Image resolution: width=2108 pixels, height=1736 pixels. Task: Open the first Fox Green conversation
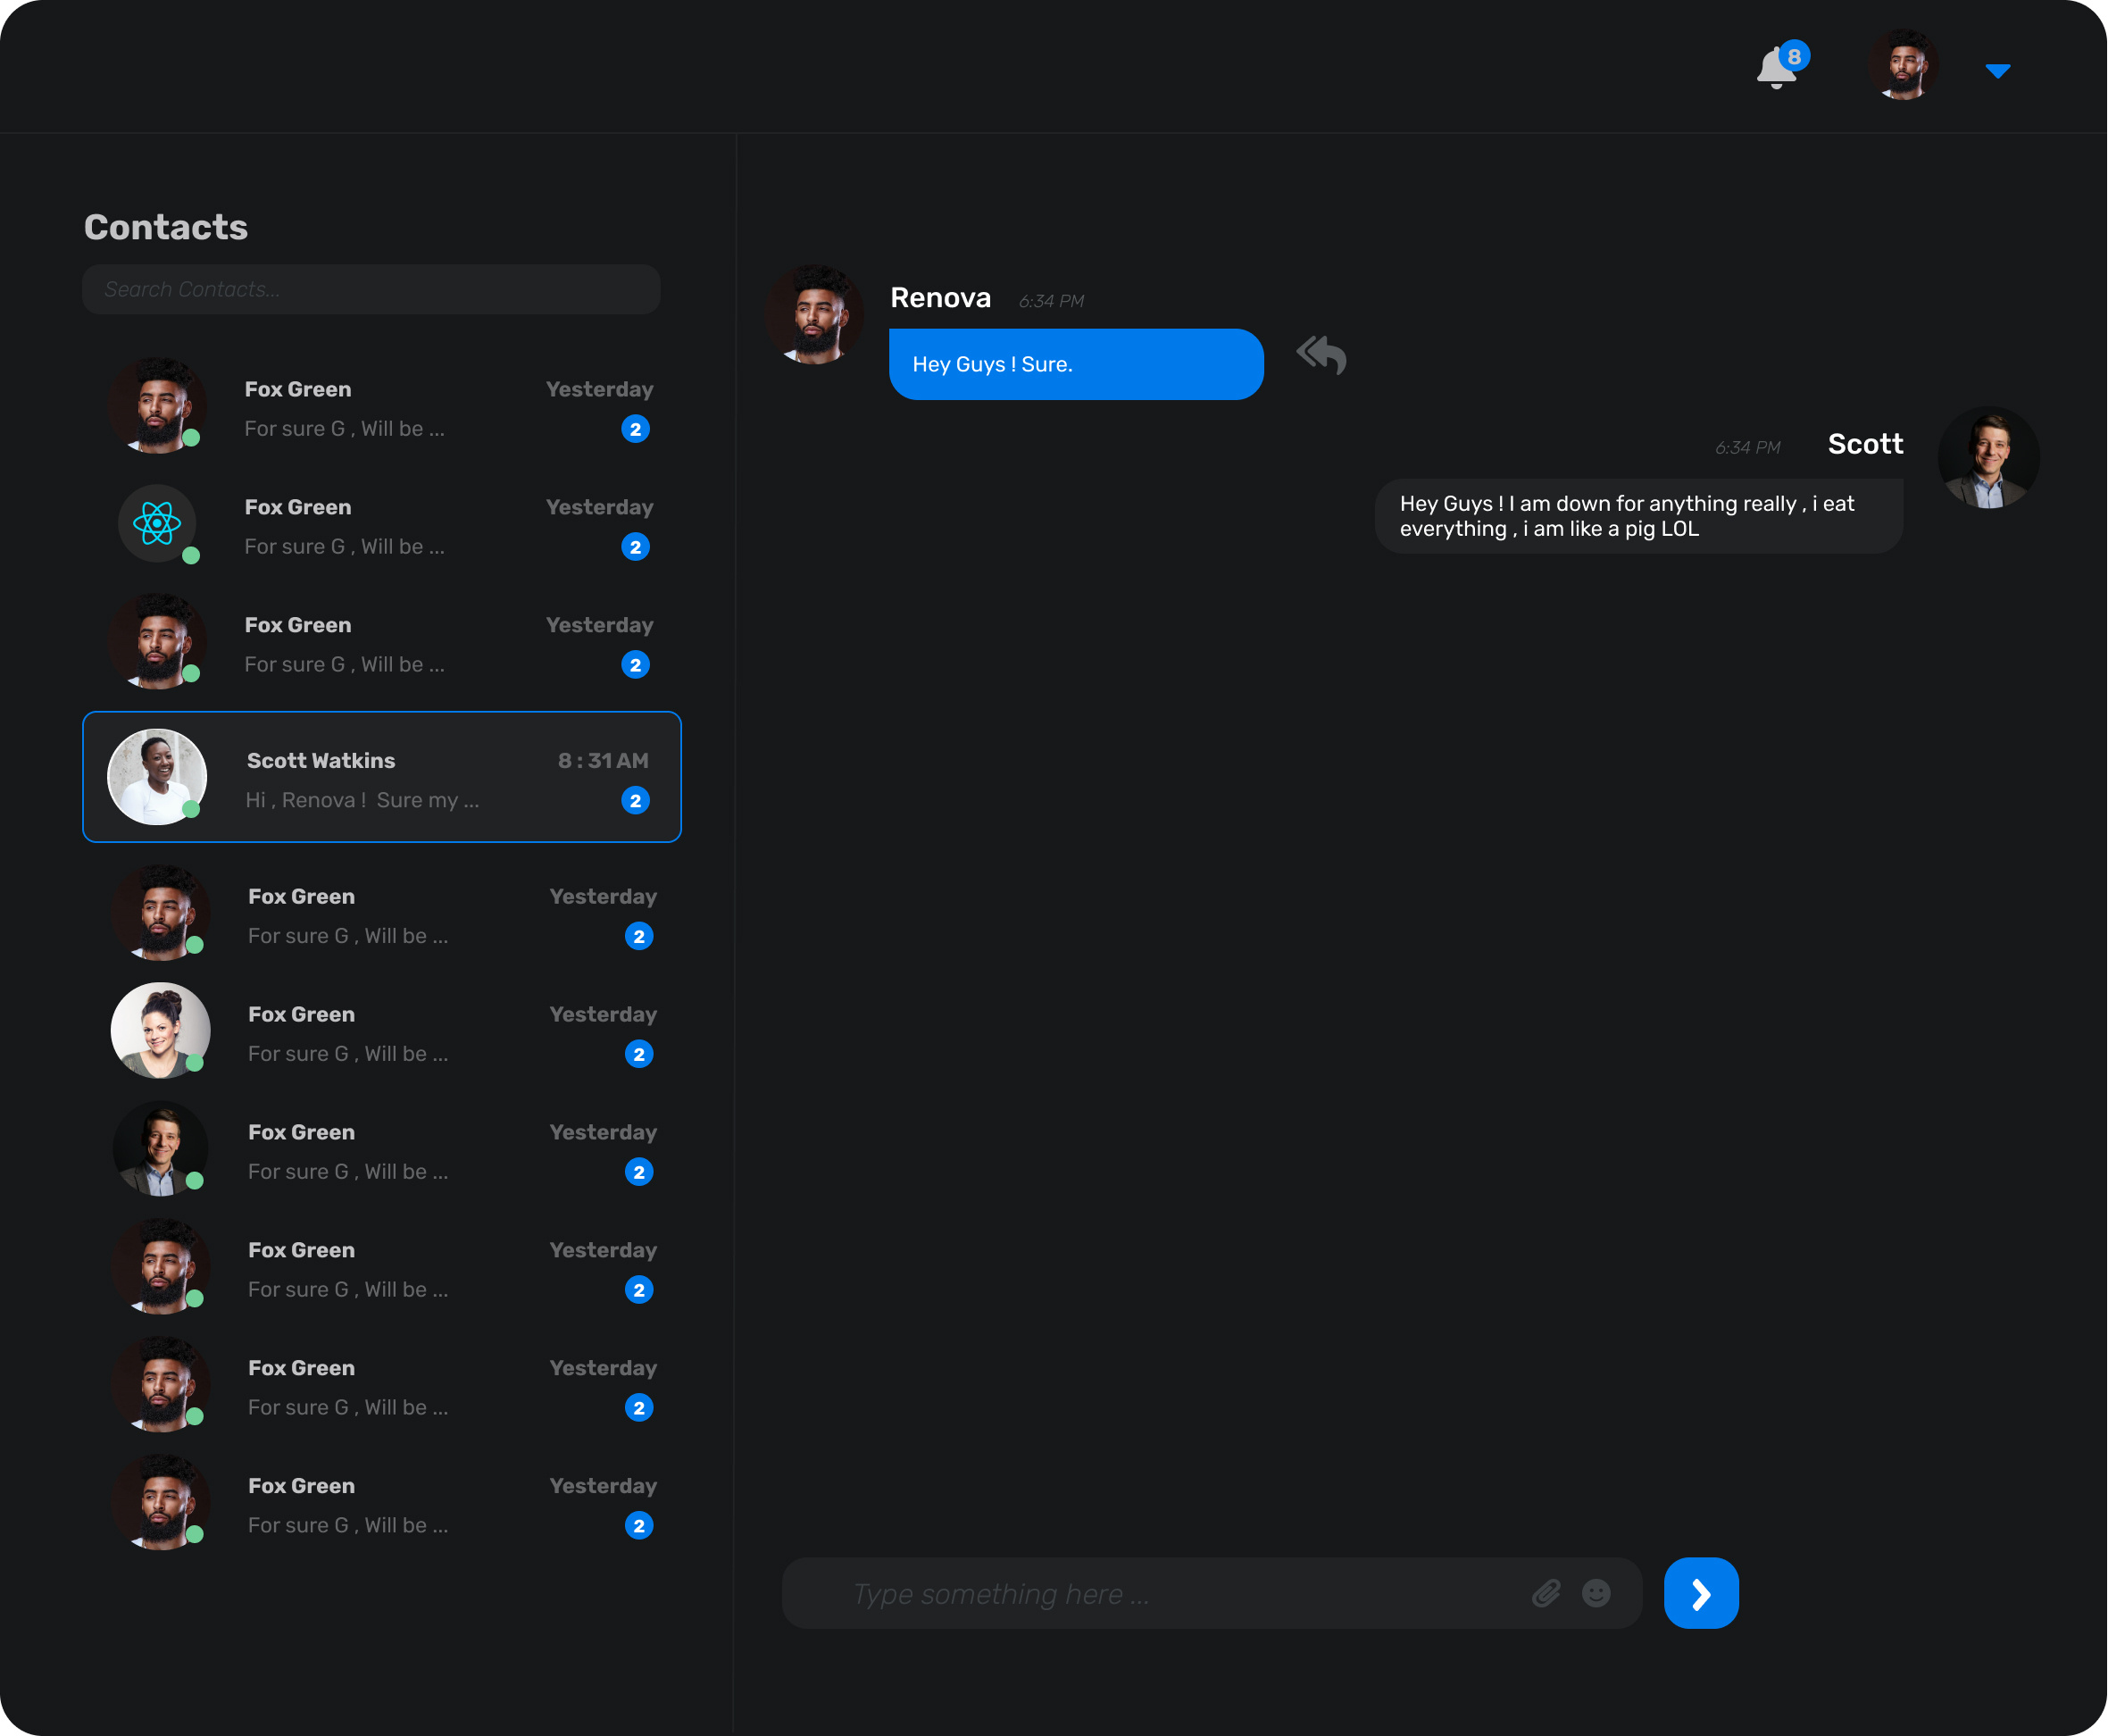click(x=382, y=407)
